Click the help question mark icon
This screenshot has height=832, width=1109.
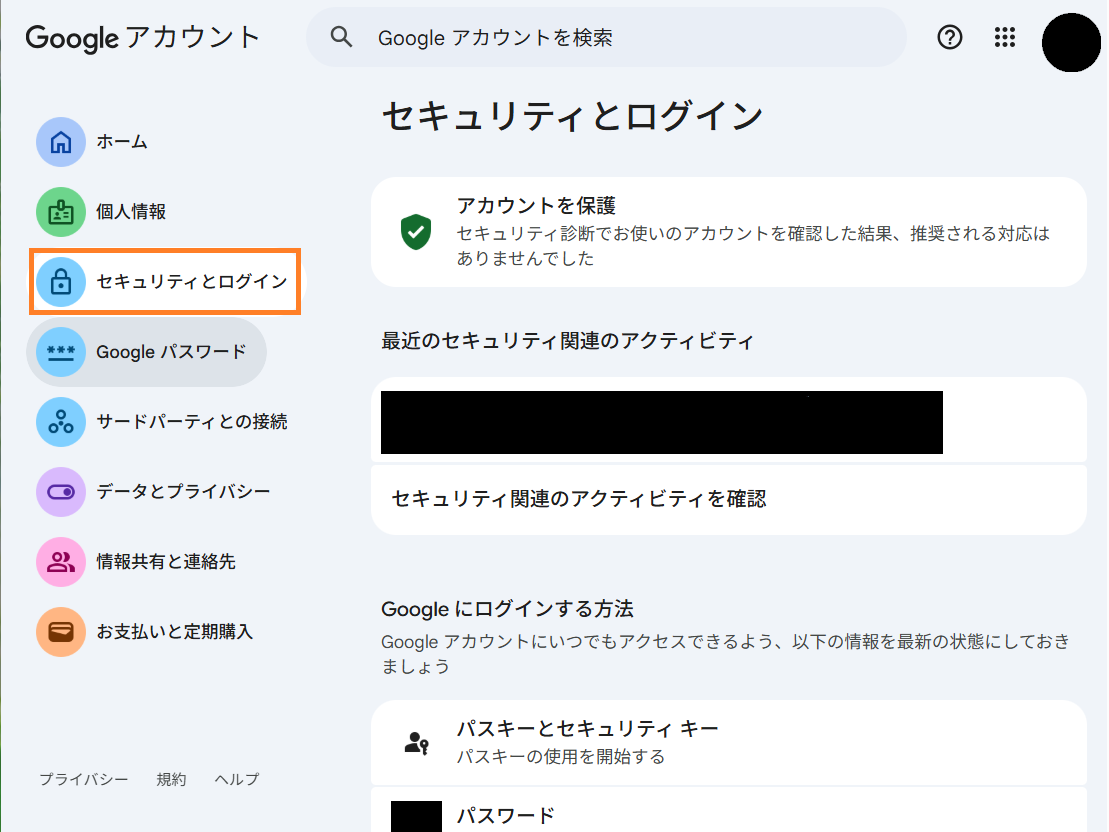click(948, 37)
